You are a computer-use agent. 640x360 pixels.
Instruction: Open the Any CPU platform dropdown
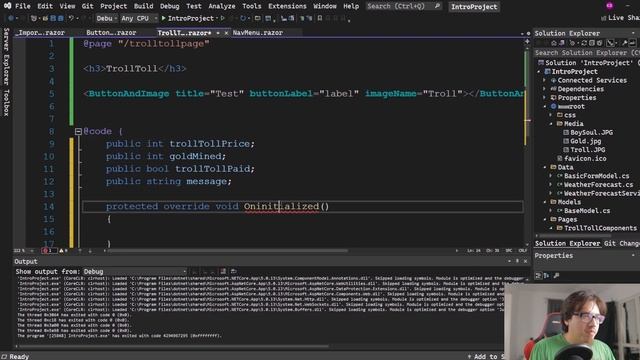[x=139, y=18]
